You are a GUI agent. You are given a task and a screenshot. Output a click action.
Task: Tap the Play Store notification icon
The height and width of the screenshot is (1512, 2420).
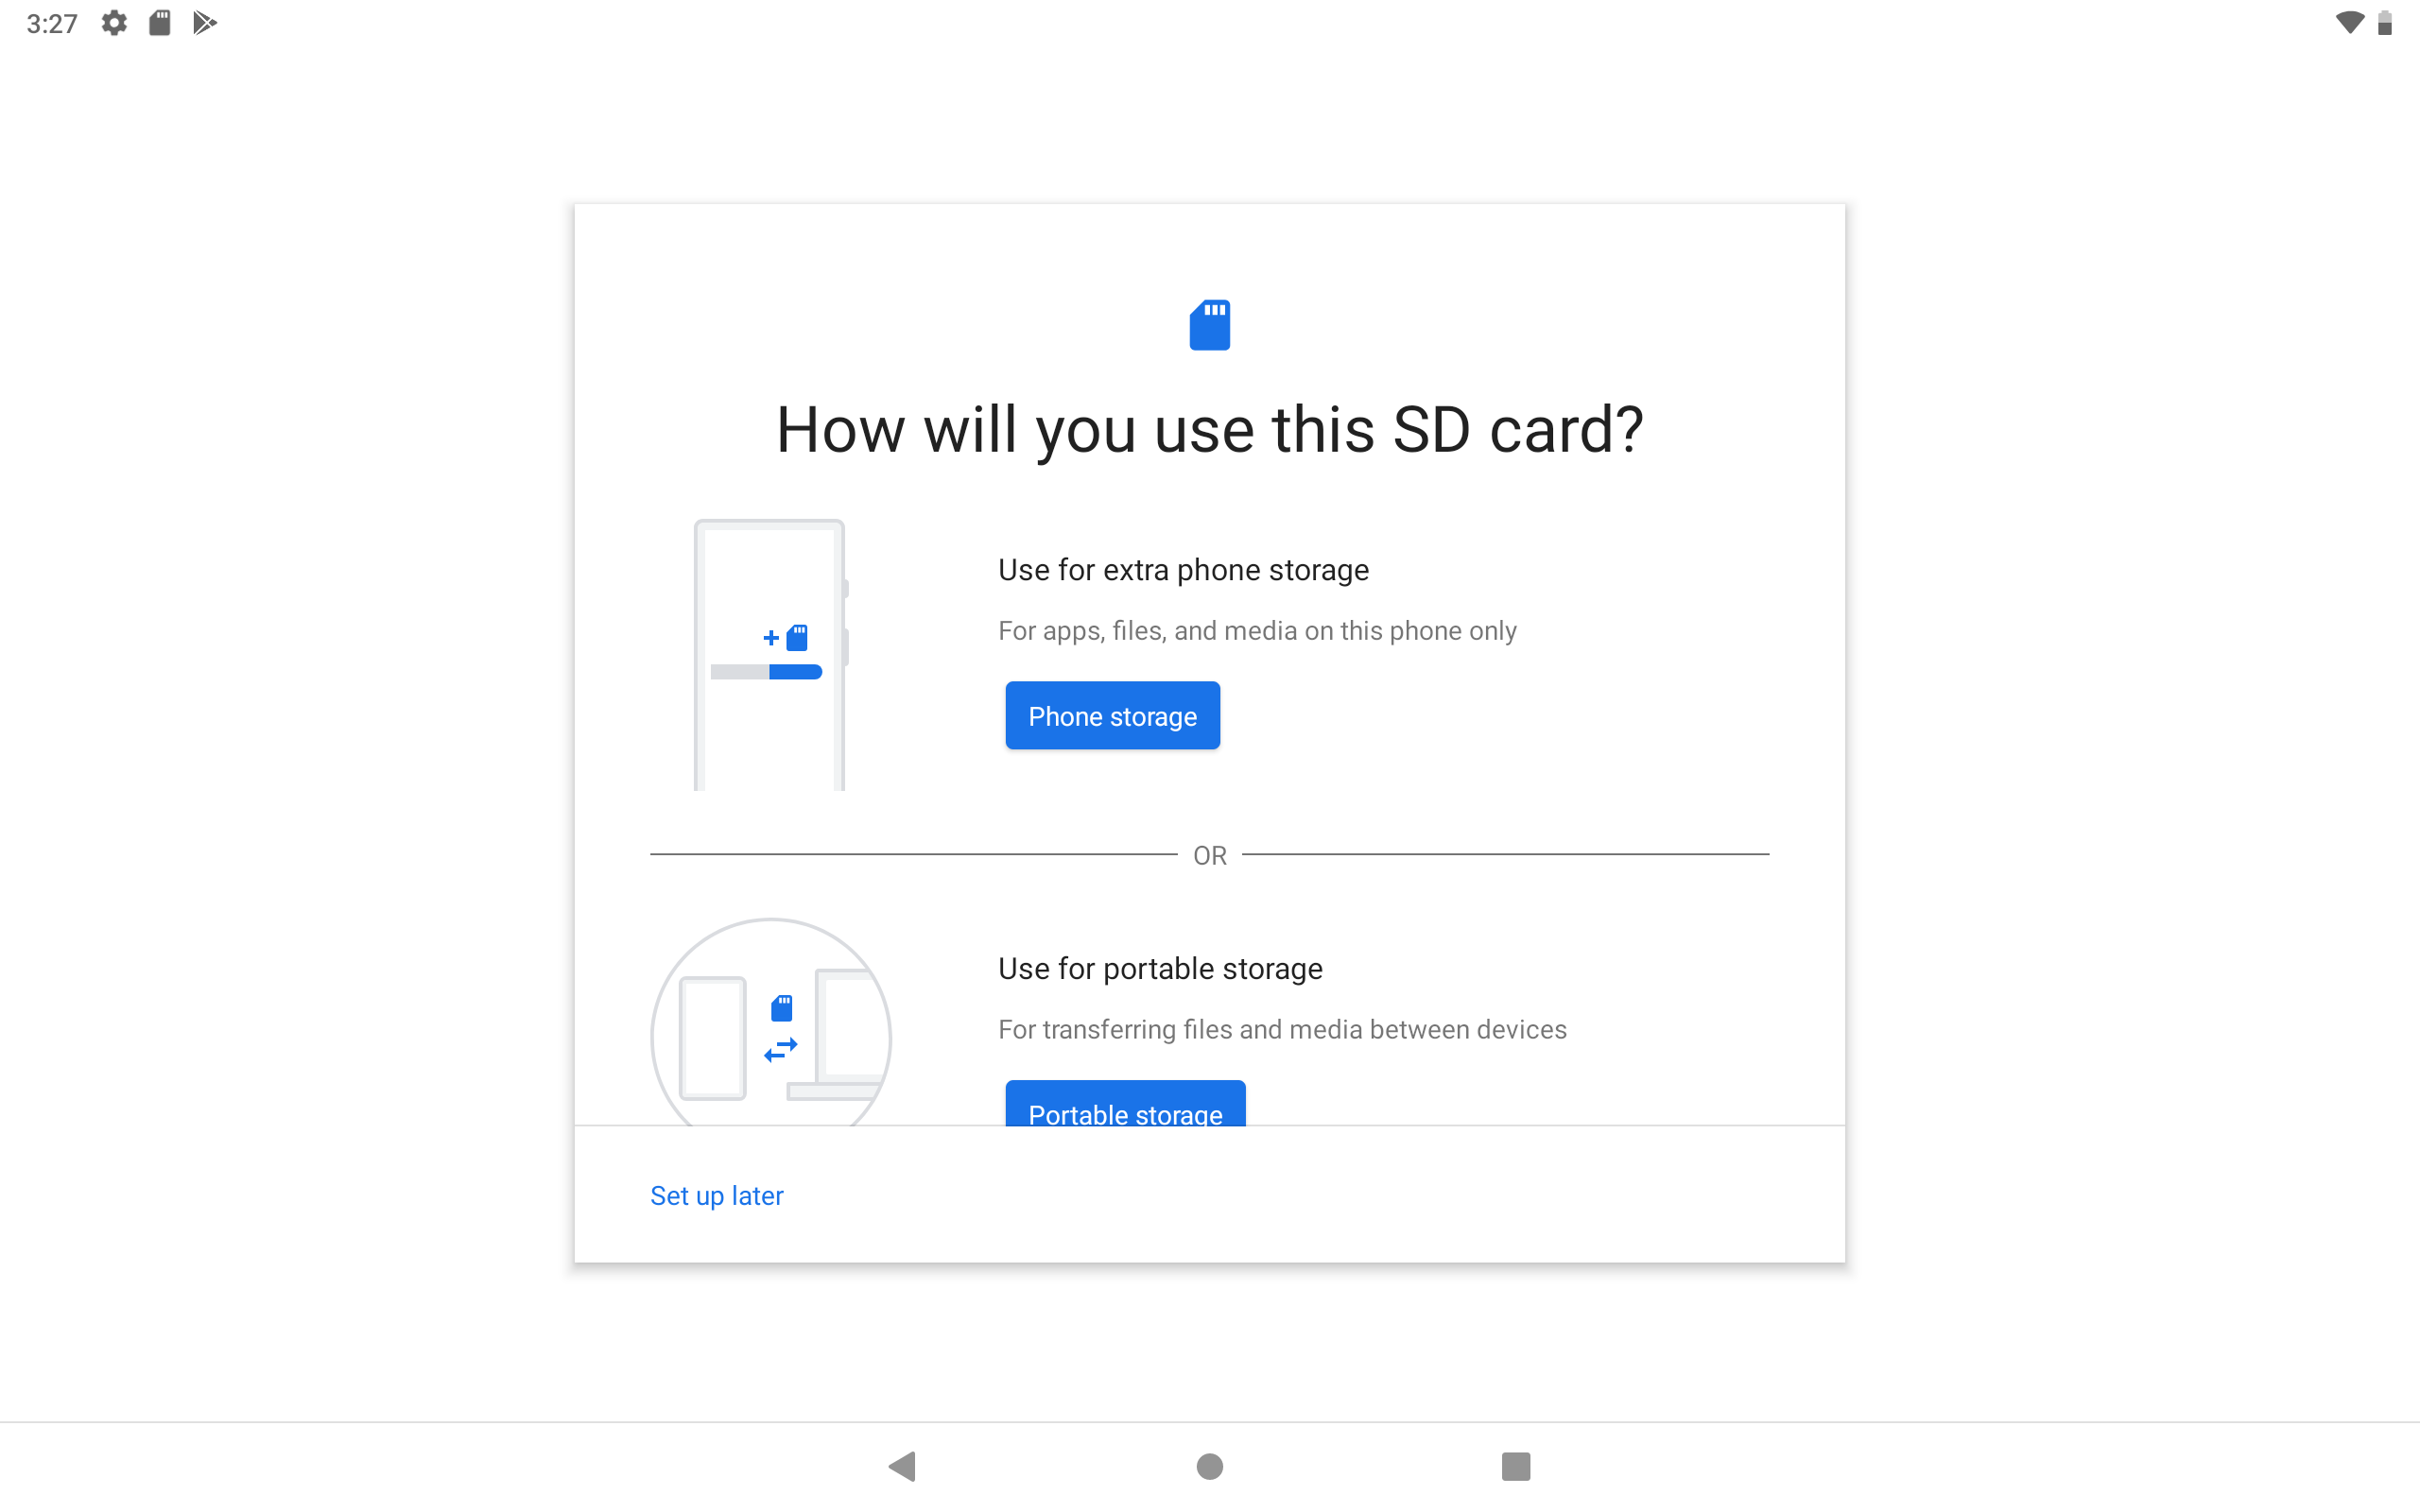pyautogui.click(x=205, y=23)
